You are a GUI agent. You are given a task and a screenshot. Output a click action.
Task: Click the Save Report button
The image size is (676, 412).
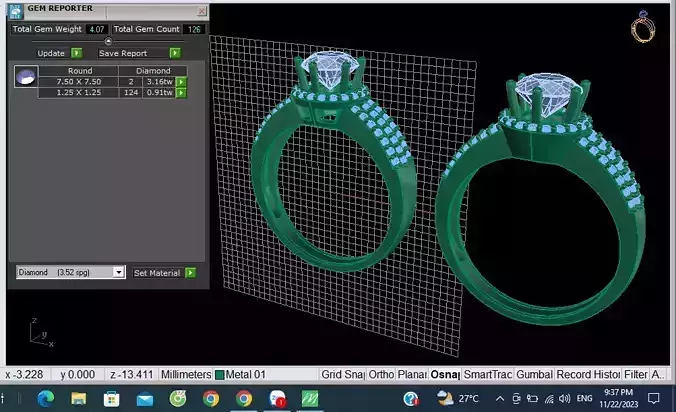123,53
